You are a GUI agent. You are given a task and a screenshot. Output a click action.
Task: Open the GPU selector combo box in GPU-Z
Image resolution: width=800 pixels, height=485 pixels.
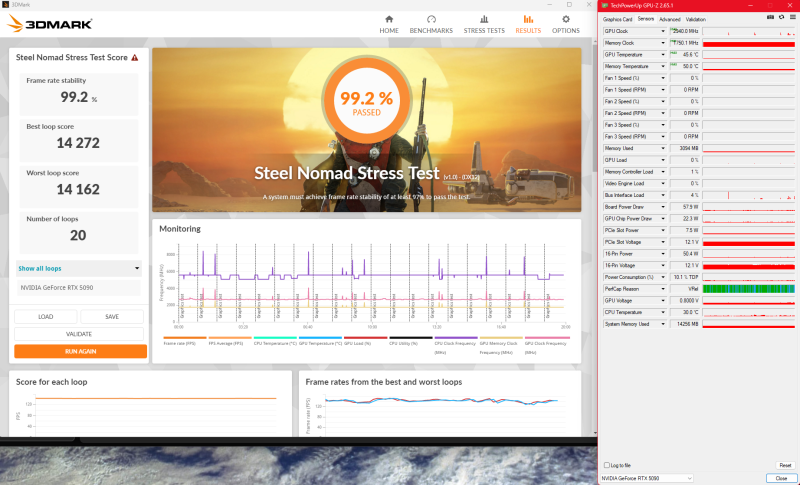click(646, 478)
